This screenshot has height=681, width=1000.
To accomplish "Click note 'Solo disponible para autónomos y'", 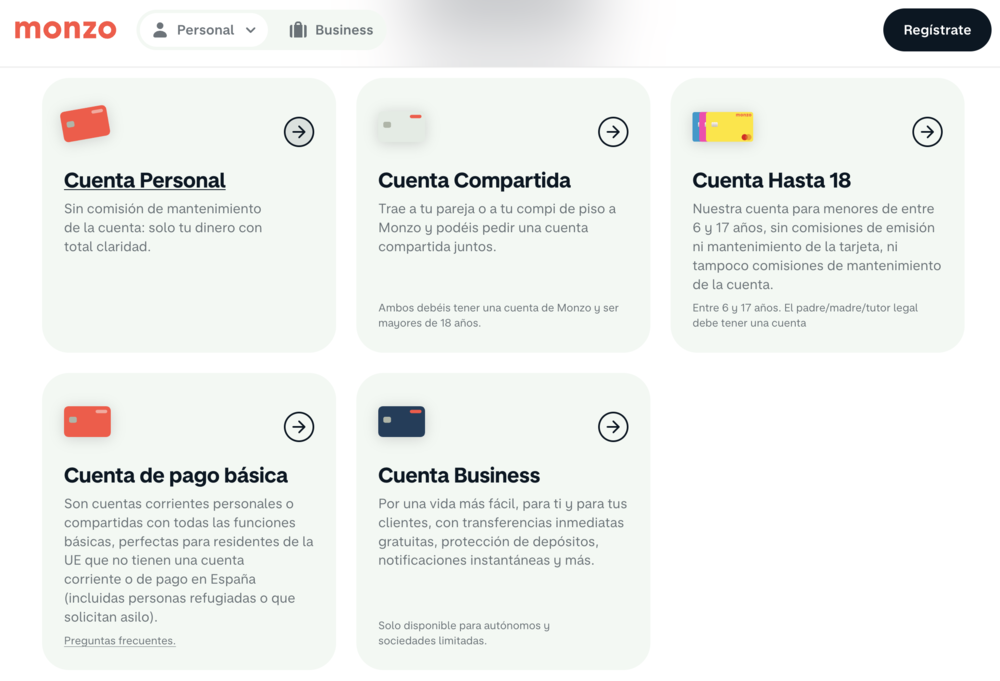I will pos(464,626).
